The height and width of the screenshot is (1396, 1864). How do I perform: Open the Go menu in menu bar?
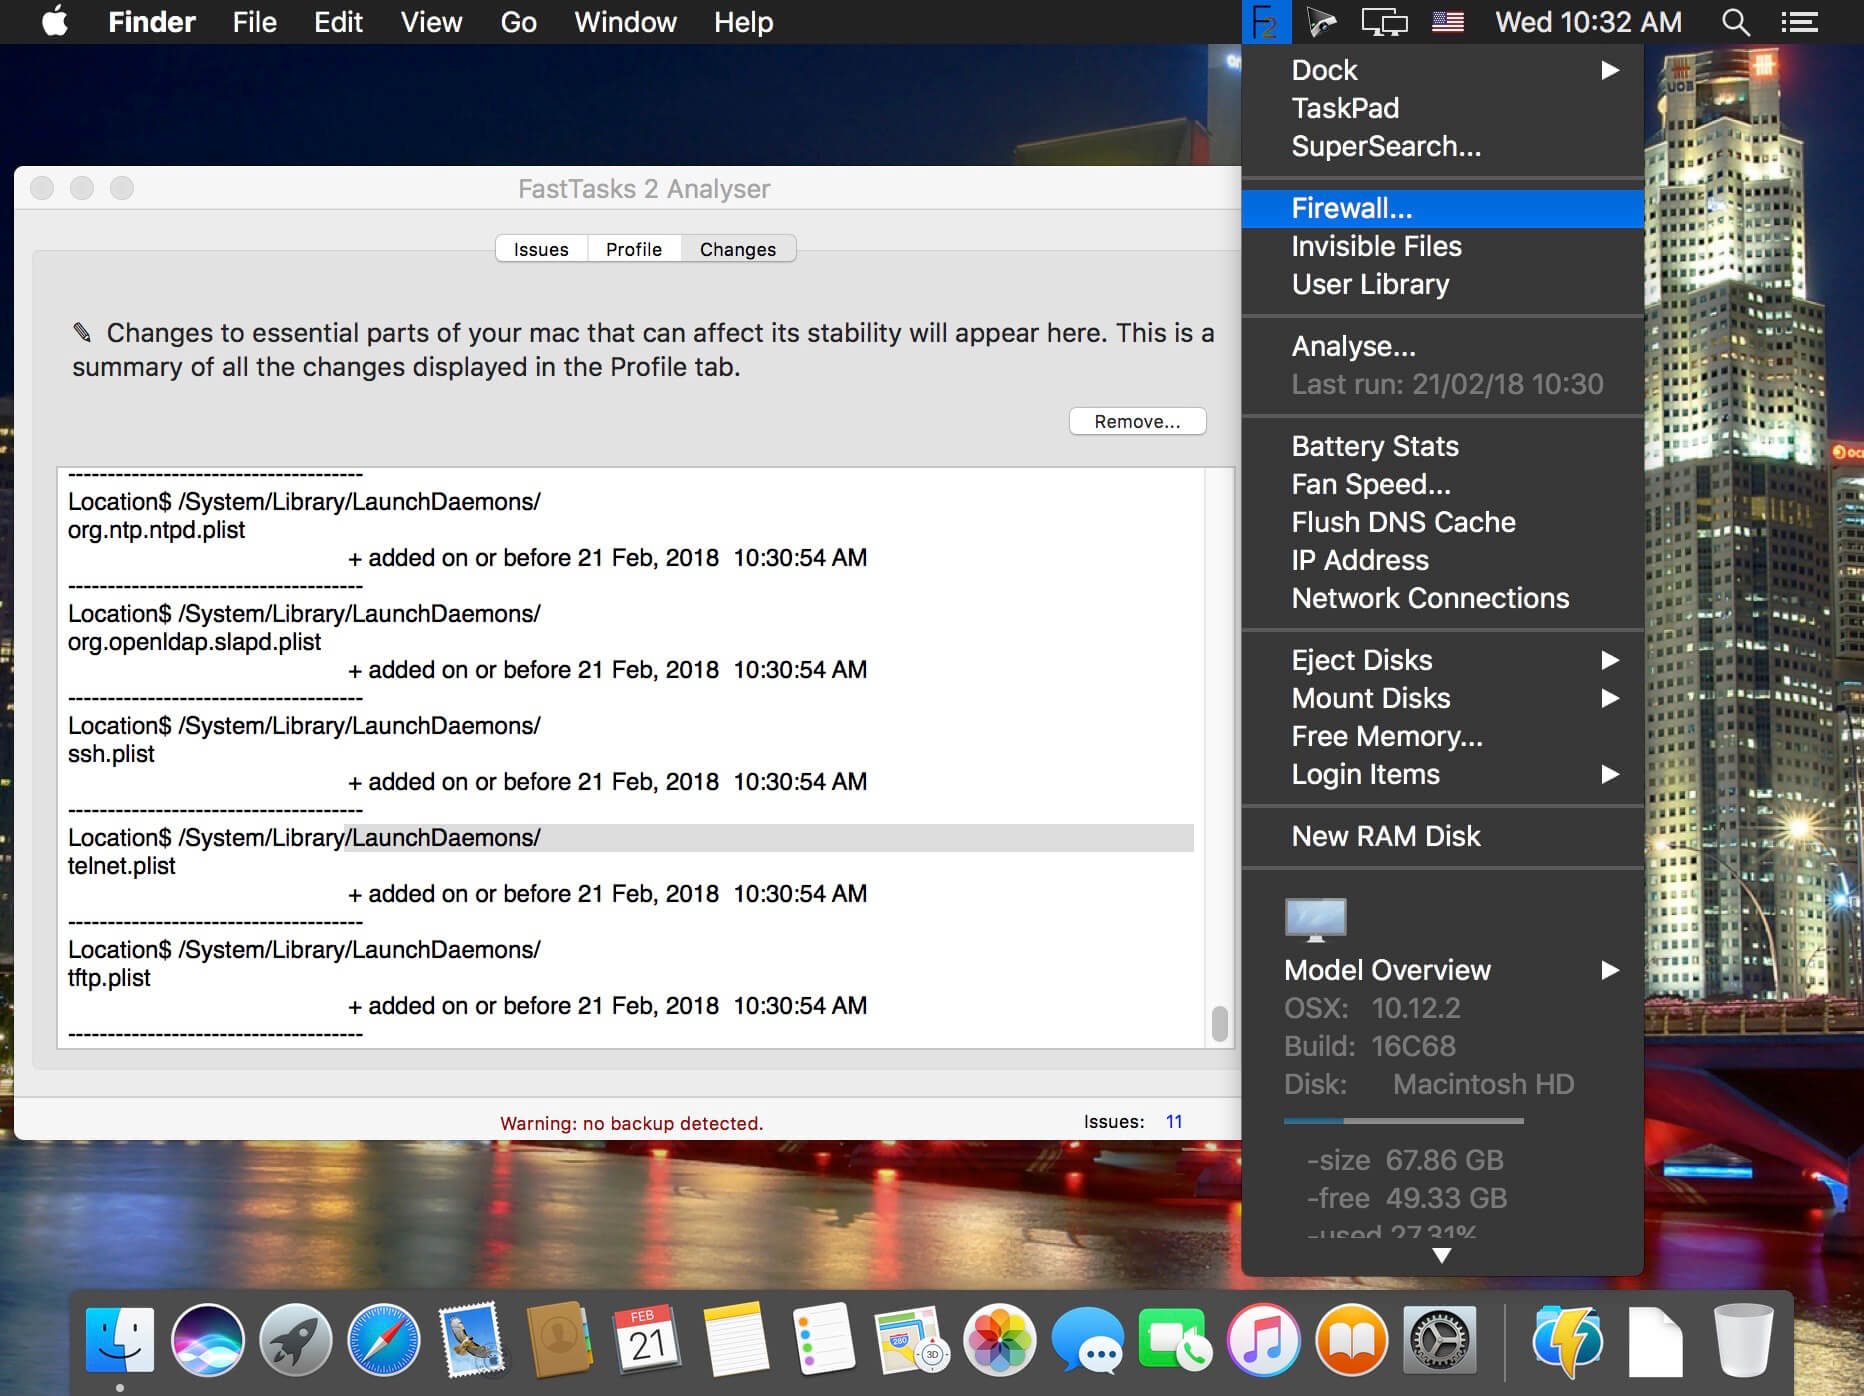pyautogui.click(x=518, y=22)
